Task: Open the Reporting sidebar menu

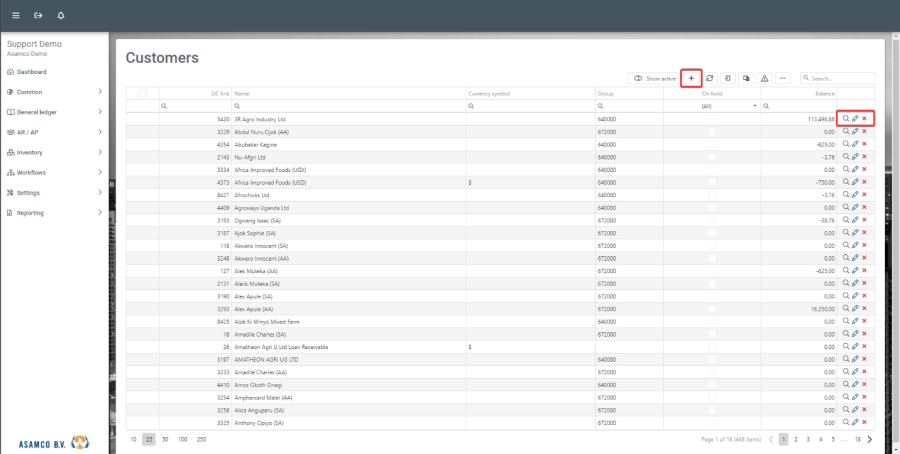Action: coord(54,212)
